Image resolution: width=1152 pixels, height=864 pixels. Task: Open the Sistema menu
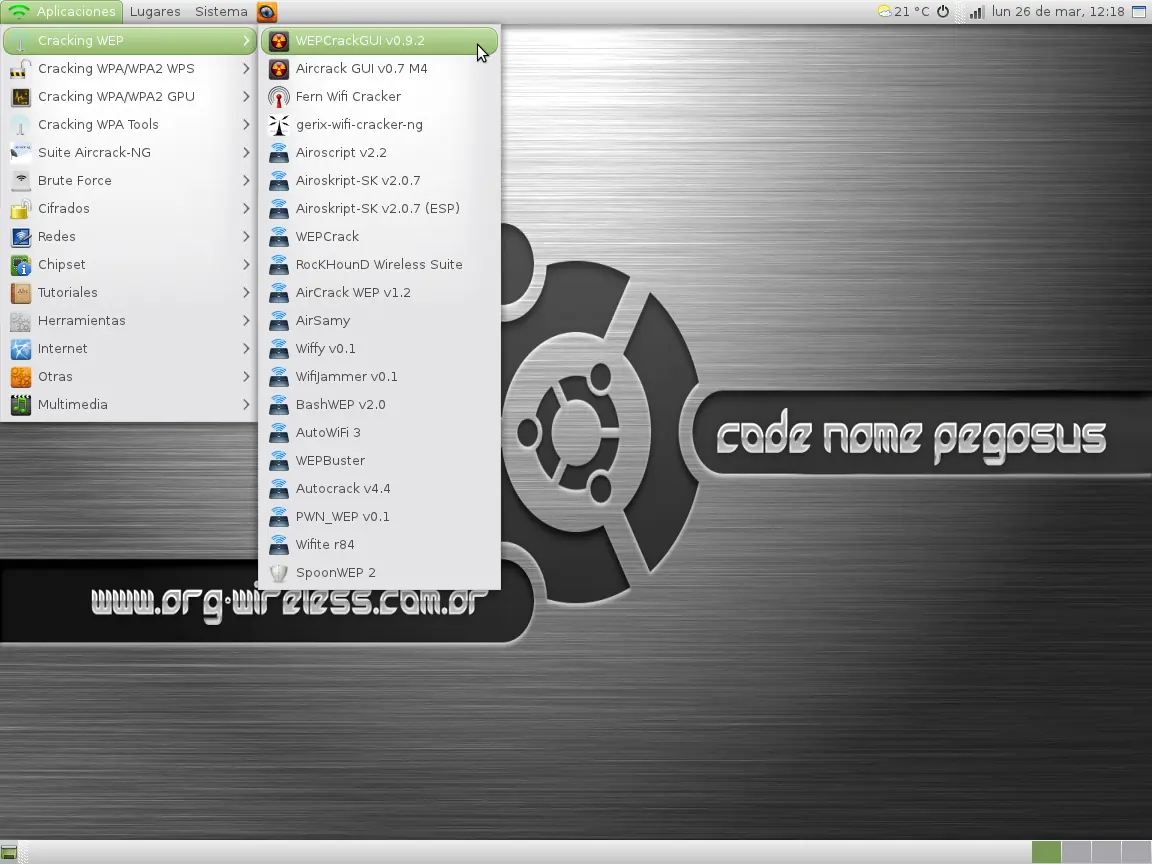point(221,12)
